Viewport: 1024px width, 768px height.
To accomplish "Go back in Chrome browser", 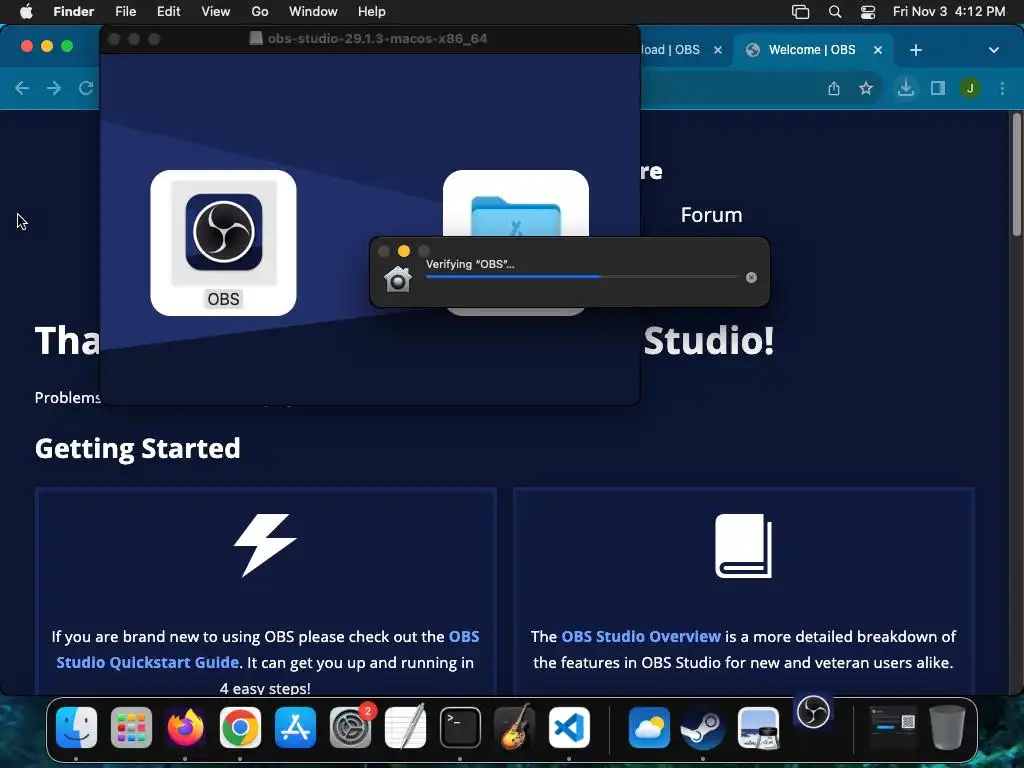I will tap(22, 88).
